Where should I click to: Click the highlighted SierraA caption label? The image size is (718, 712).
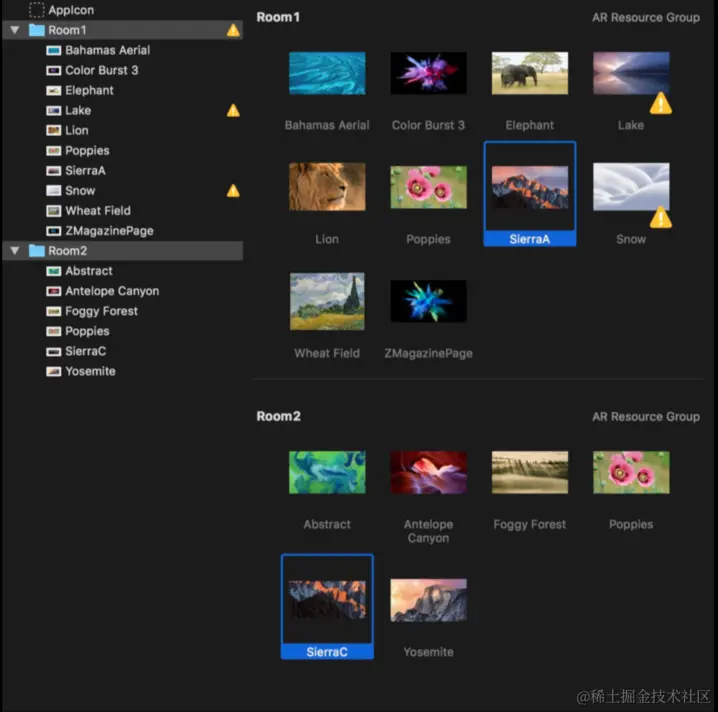pyautogui.click(x=530, y=239)
